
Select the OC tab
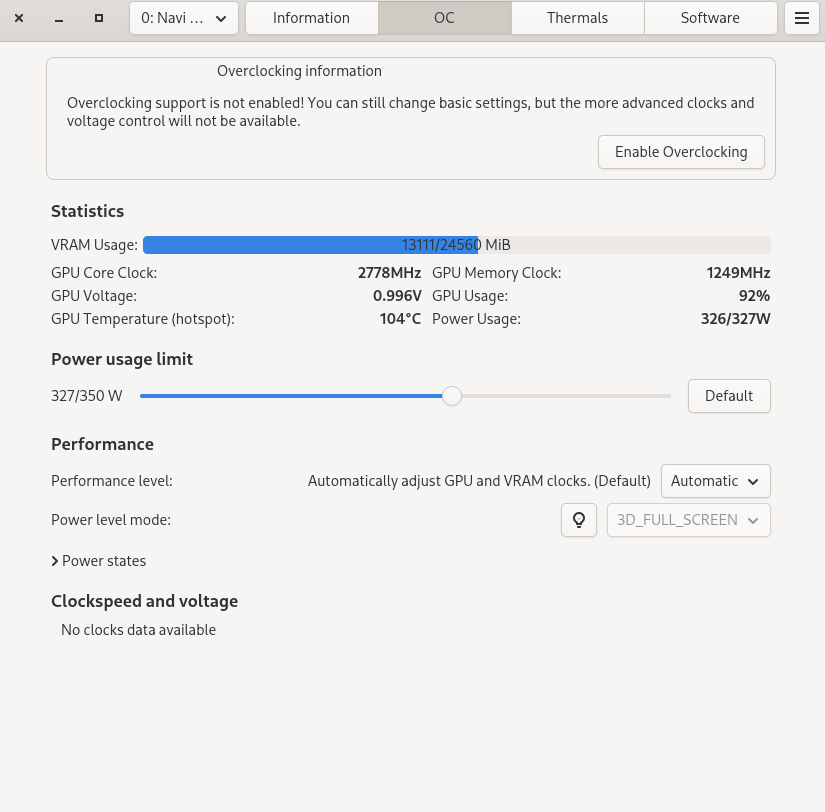point(445,18)
